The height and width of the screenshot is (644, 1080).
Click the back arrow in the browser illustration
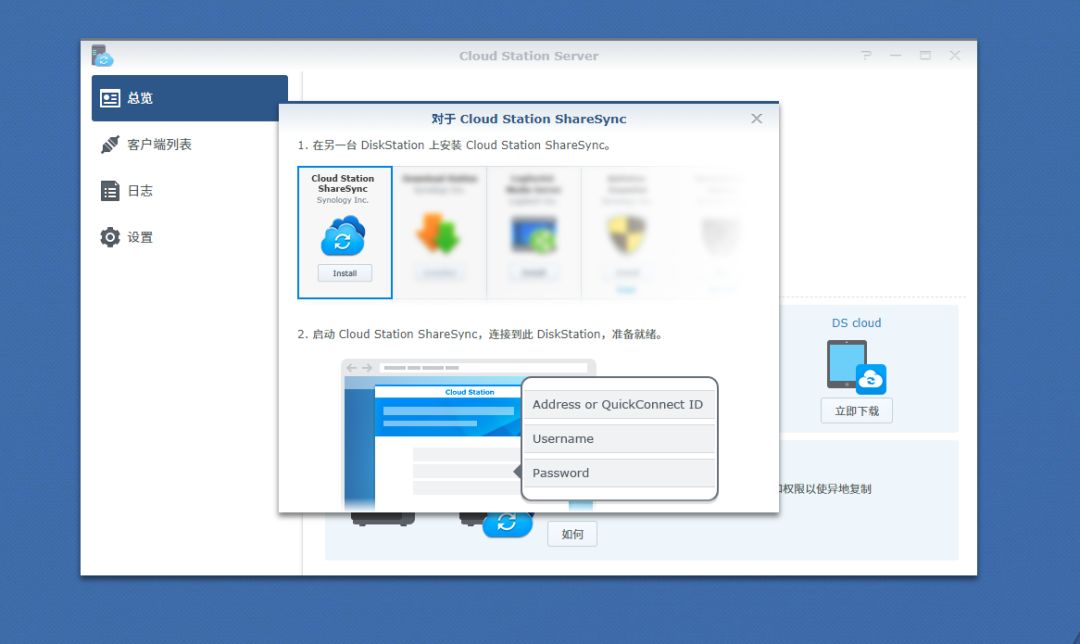click(352, 368)
